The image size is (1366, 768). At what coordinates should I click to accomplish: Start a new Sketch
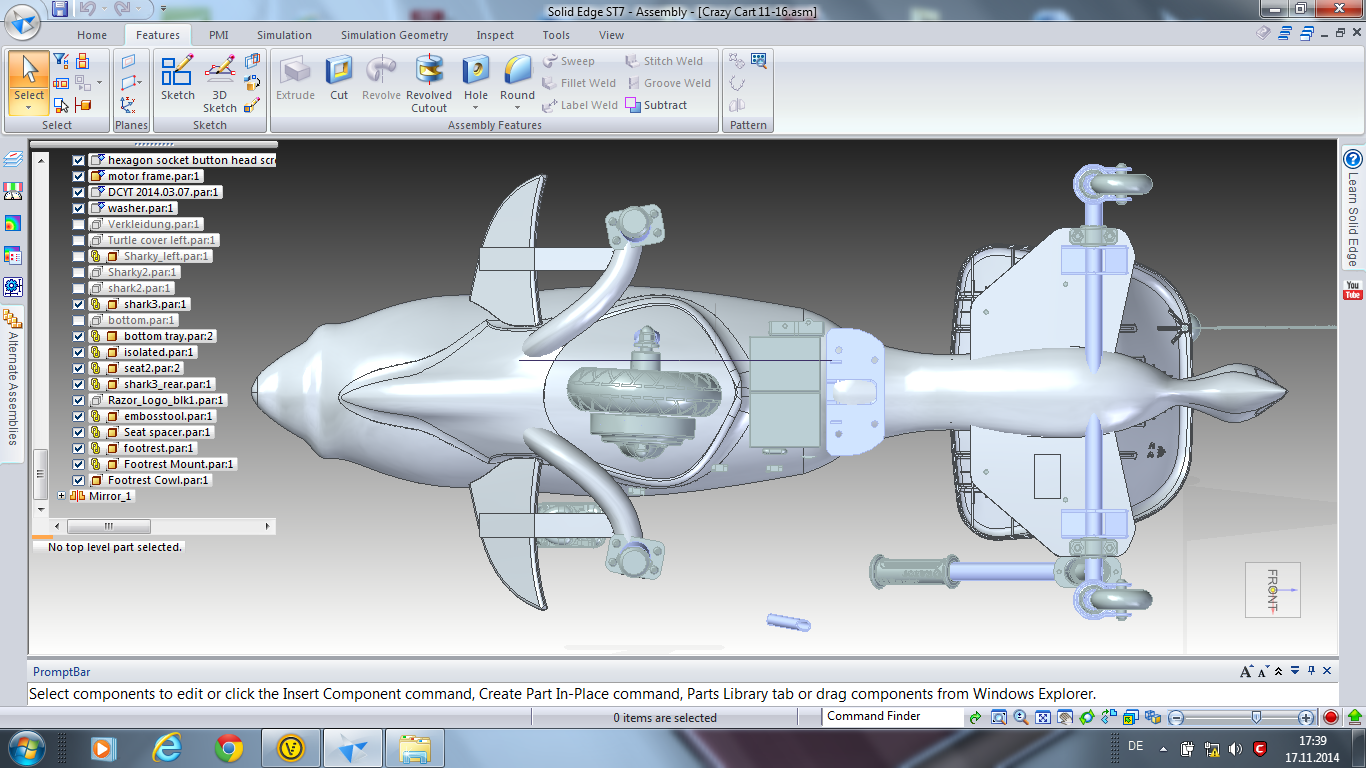tap(178, 78)
